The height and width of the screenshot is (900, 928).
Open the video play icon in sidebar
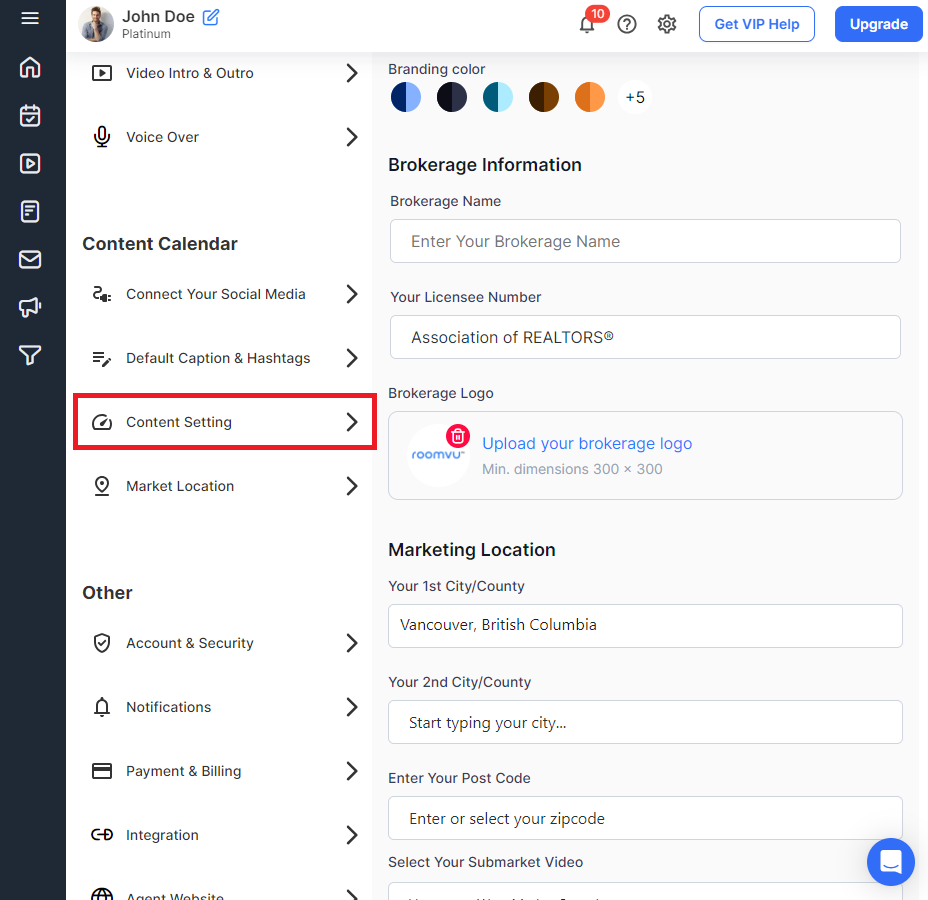coord(30,164)
